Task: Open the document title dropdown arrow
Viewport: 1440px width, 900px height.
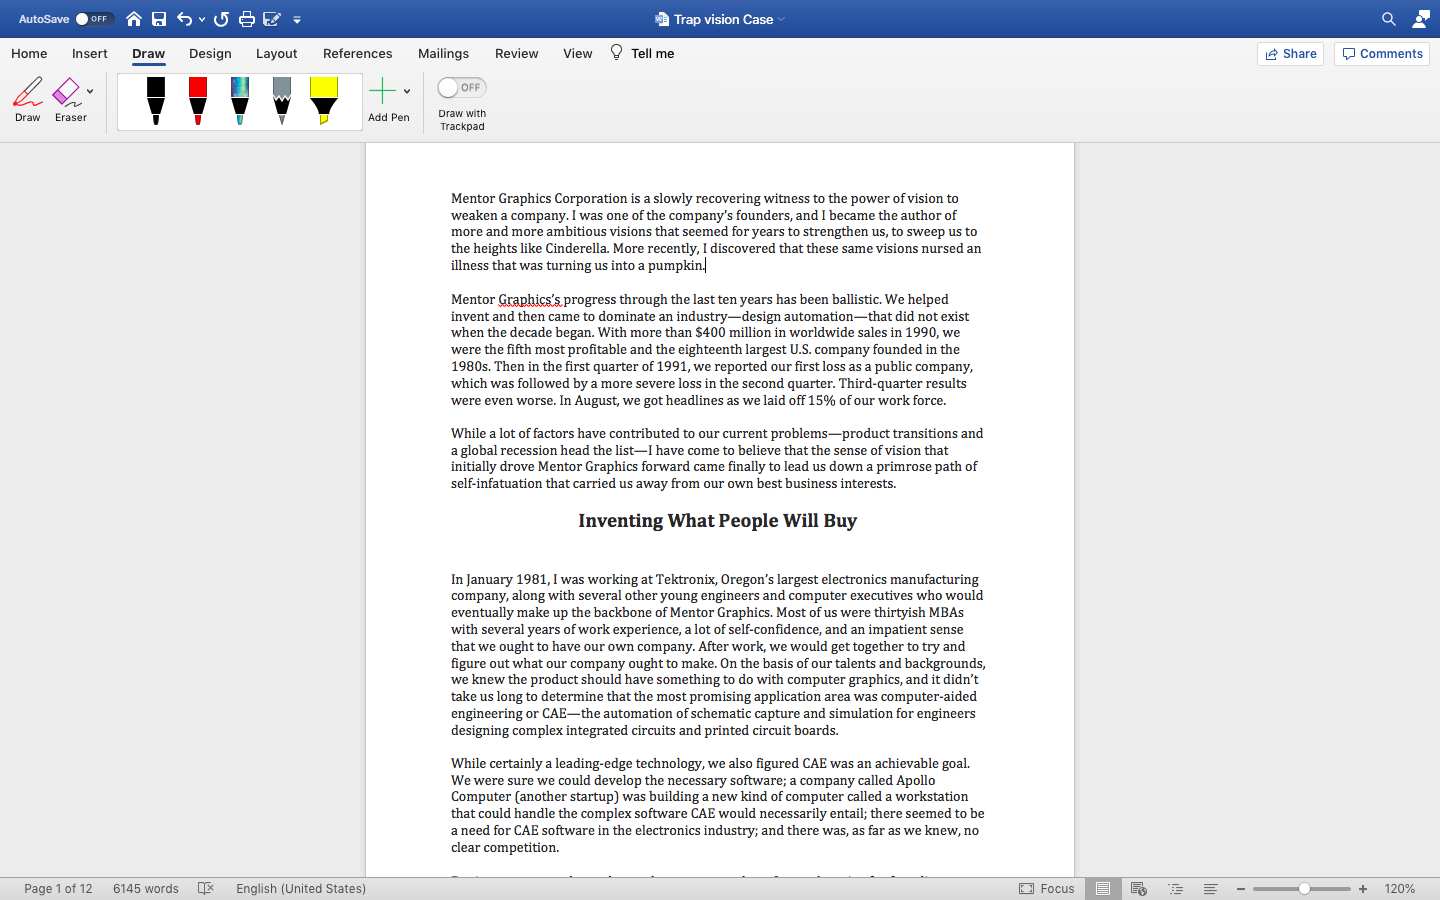Action: coord(782,20)
